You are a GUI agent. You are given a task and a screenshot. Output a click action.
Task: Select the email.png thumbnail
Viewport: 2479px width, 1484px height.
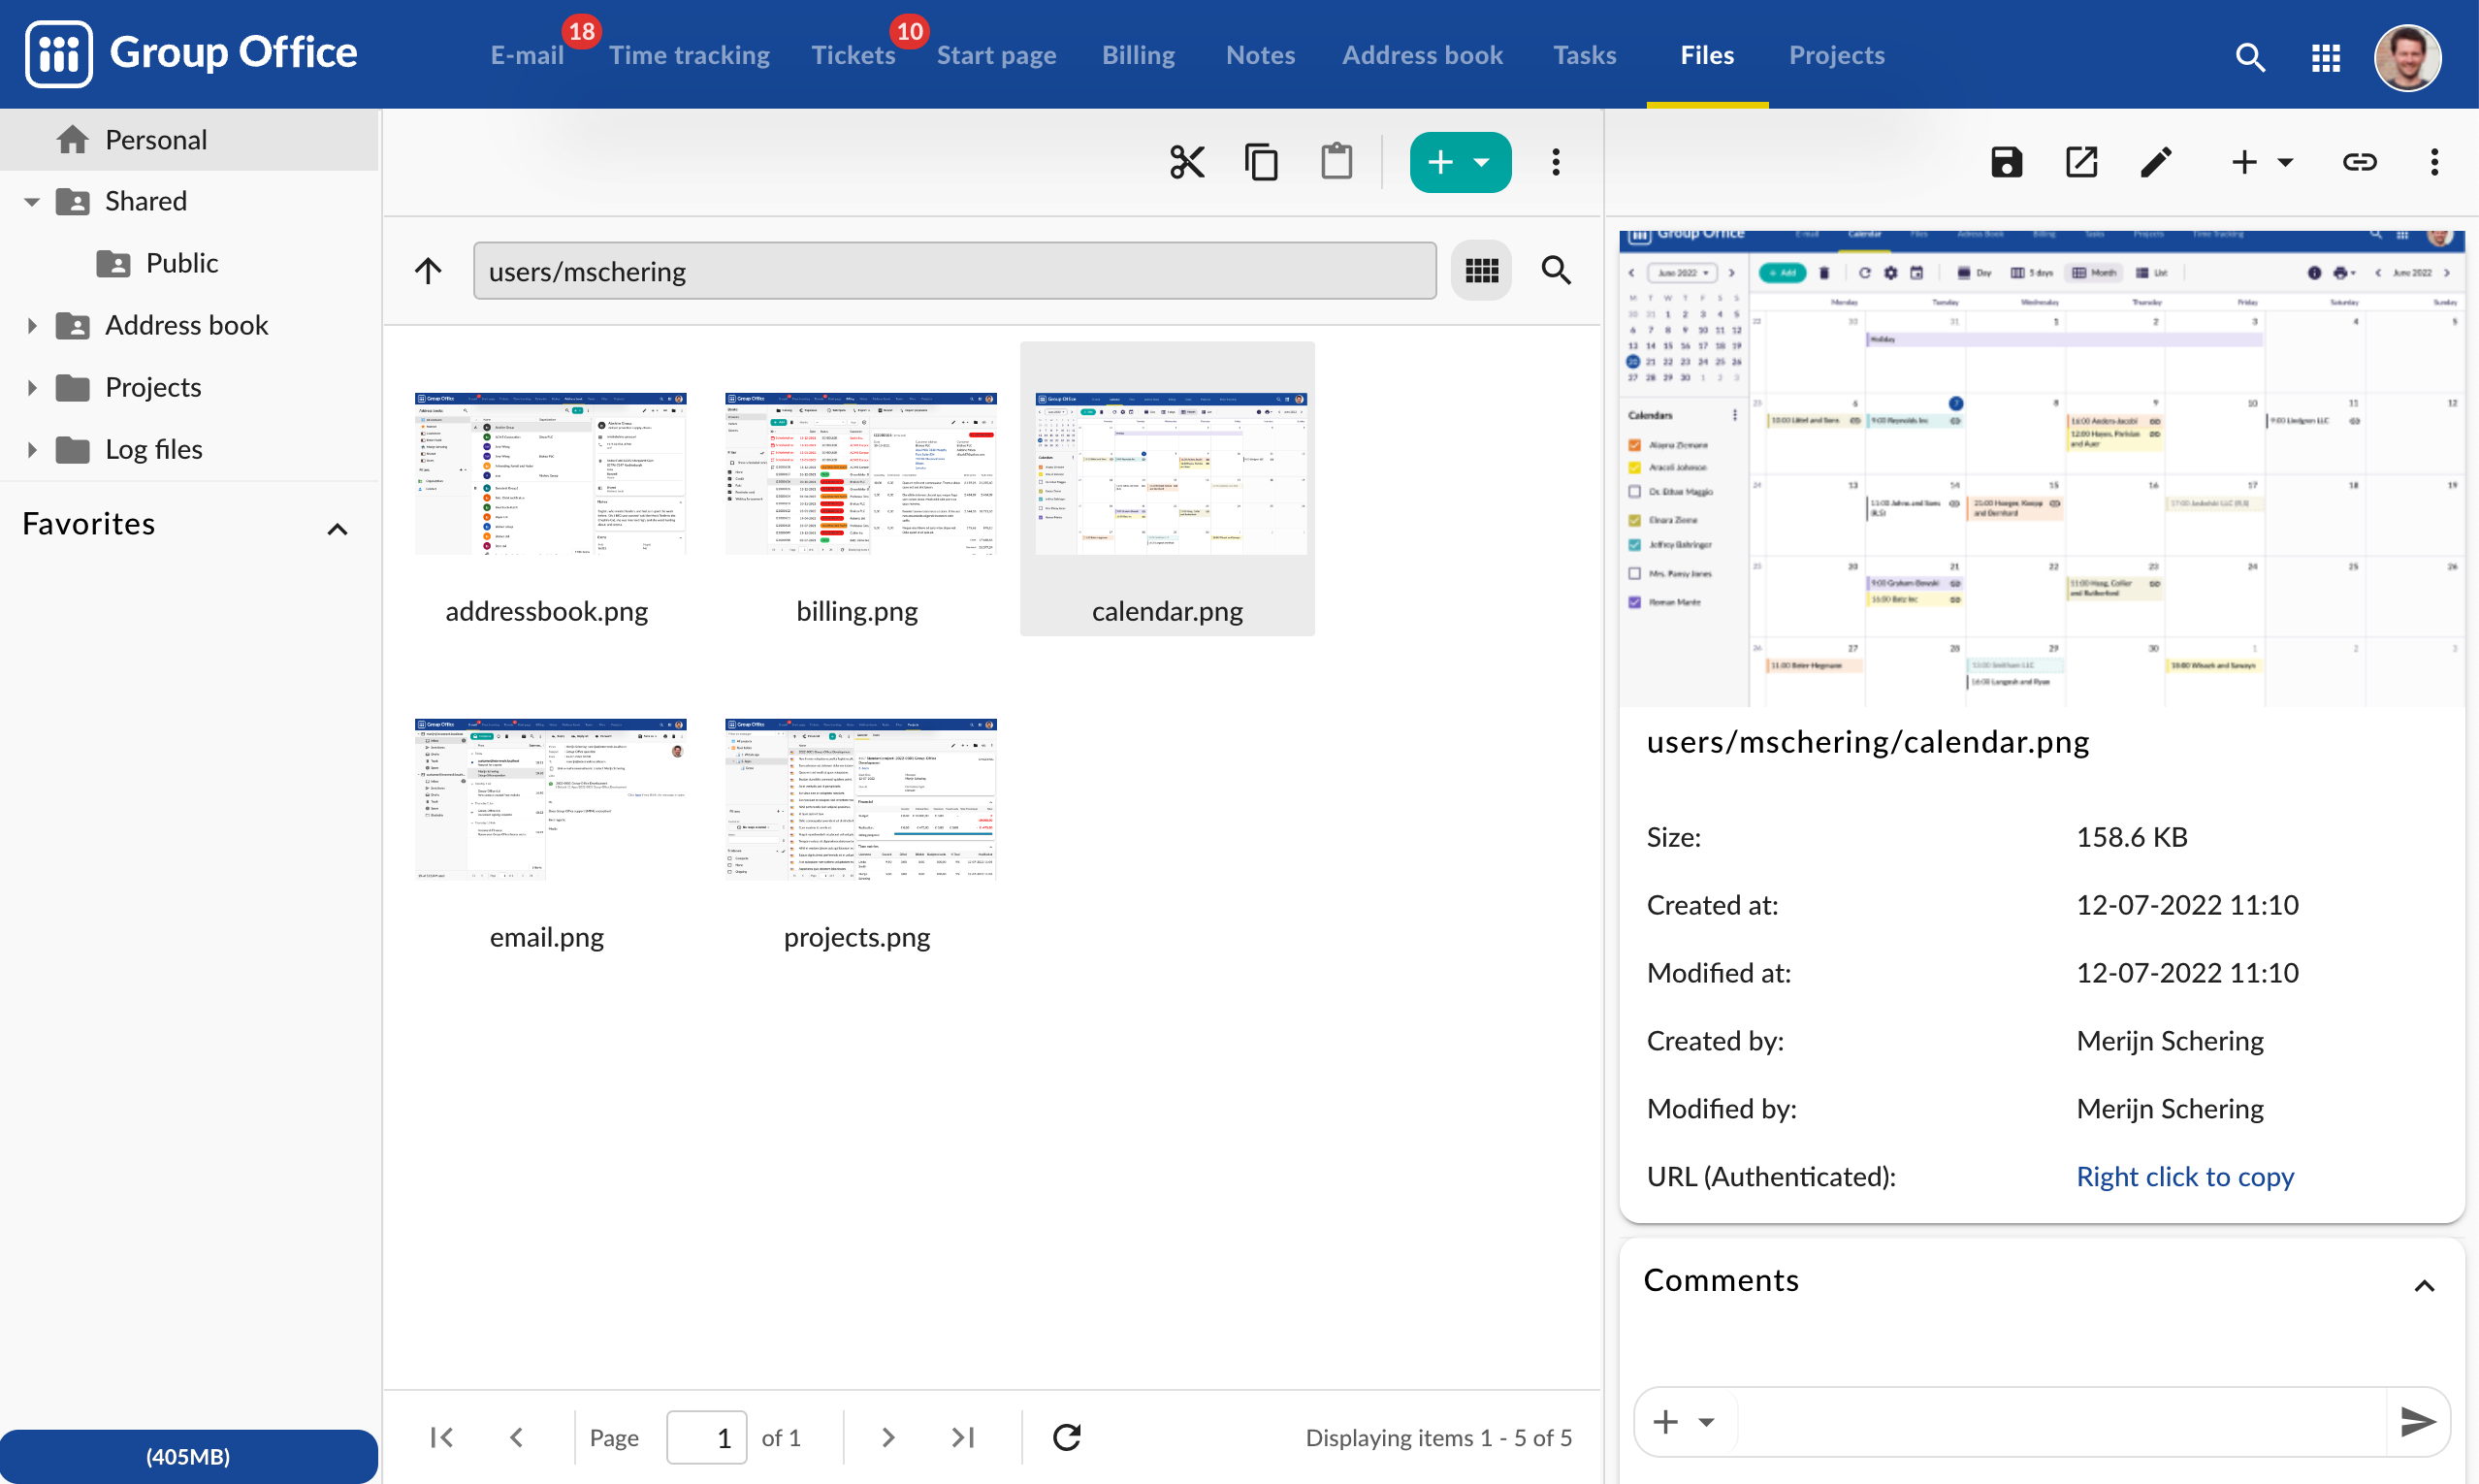(549, 798)
